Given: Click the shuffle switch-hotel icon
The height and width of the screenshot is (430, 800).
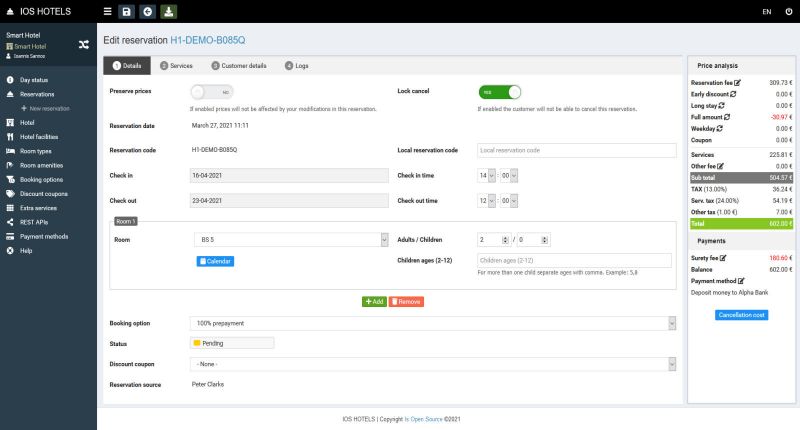Looking at the screenshot, I should click(84, 45).
